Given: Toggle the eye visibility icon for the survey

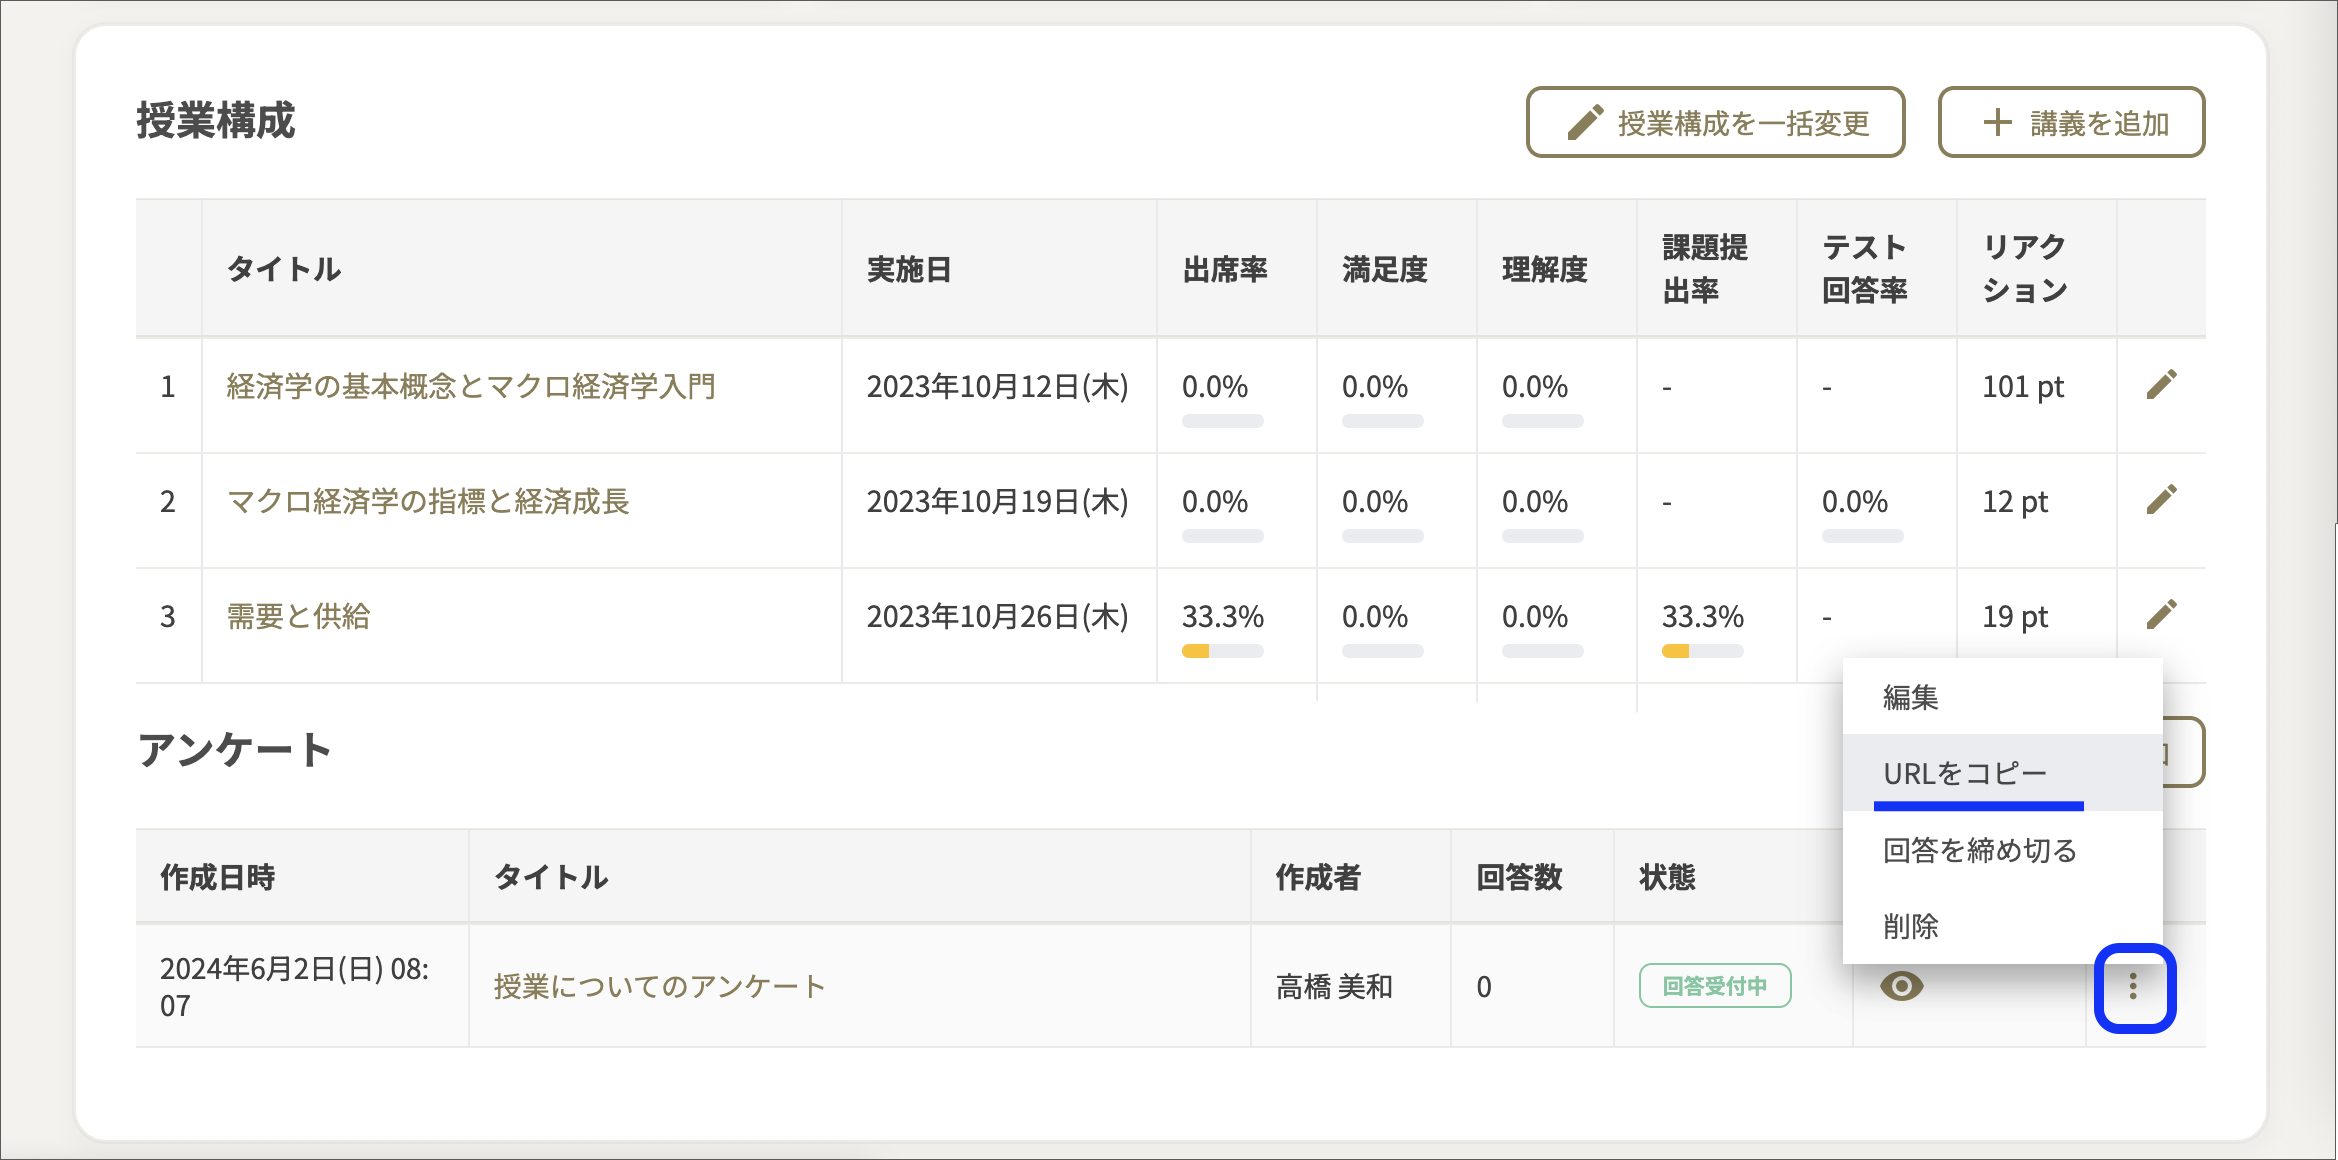Looking at the screenshot, I should 1901,987.
